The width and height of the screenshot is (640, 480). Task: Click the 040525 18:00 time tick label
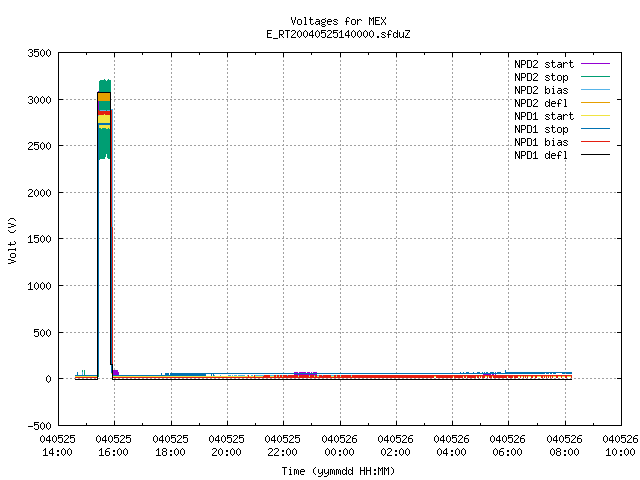[170, 446]
